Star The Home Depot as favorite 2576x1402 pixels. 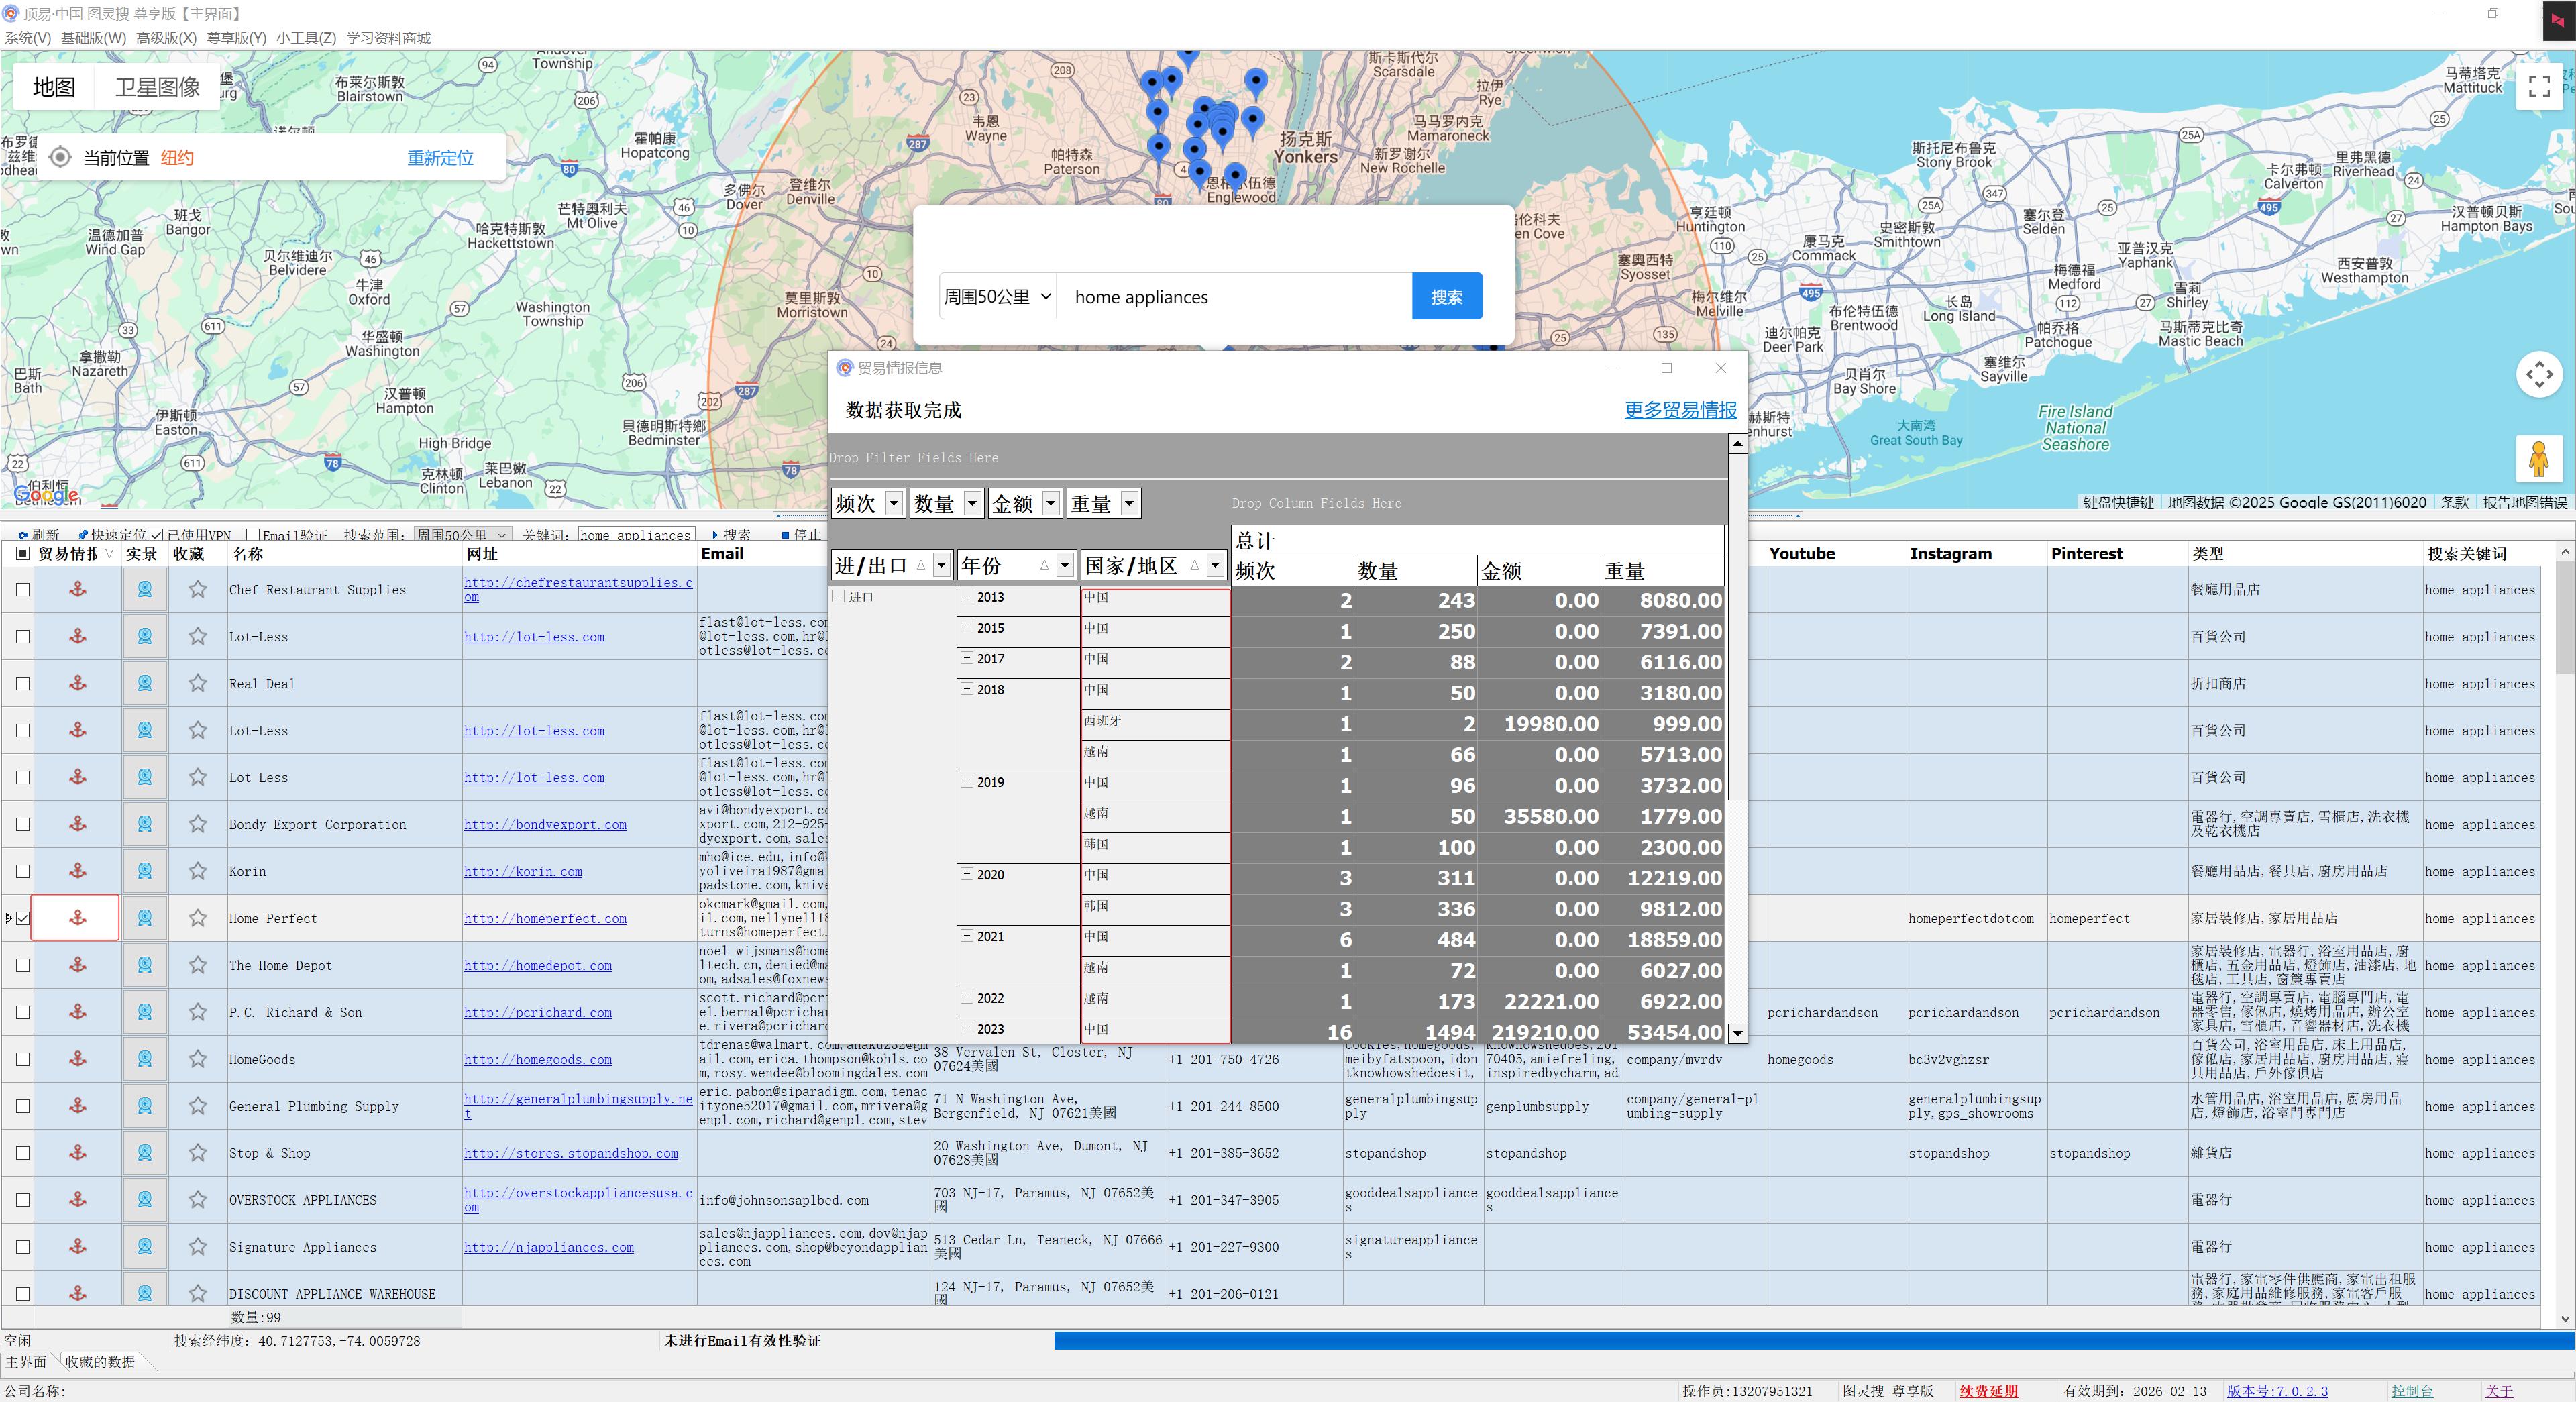click(x=198, y=965)
